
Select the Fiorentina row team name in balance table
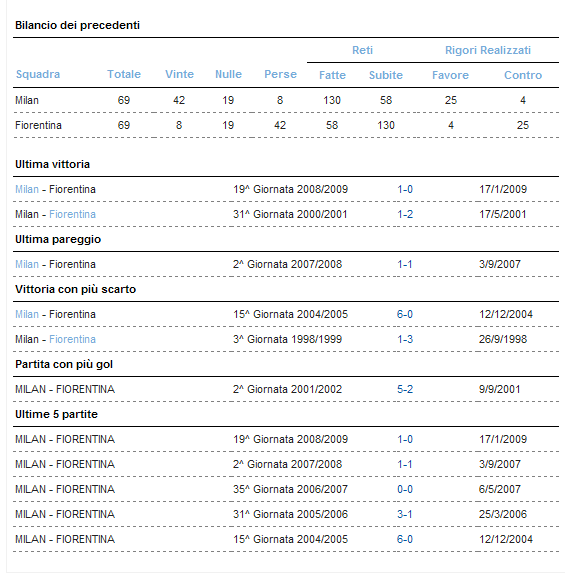pyautogui.click(x=38, y=125)
